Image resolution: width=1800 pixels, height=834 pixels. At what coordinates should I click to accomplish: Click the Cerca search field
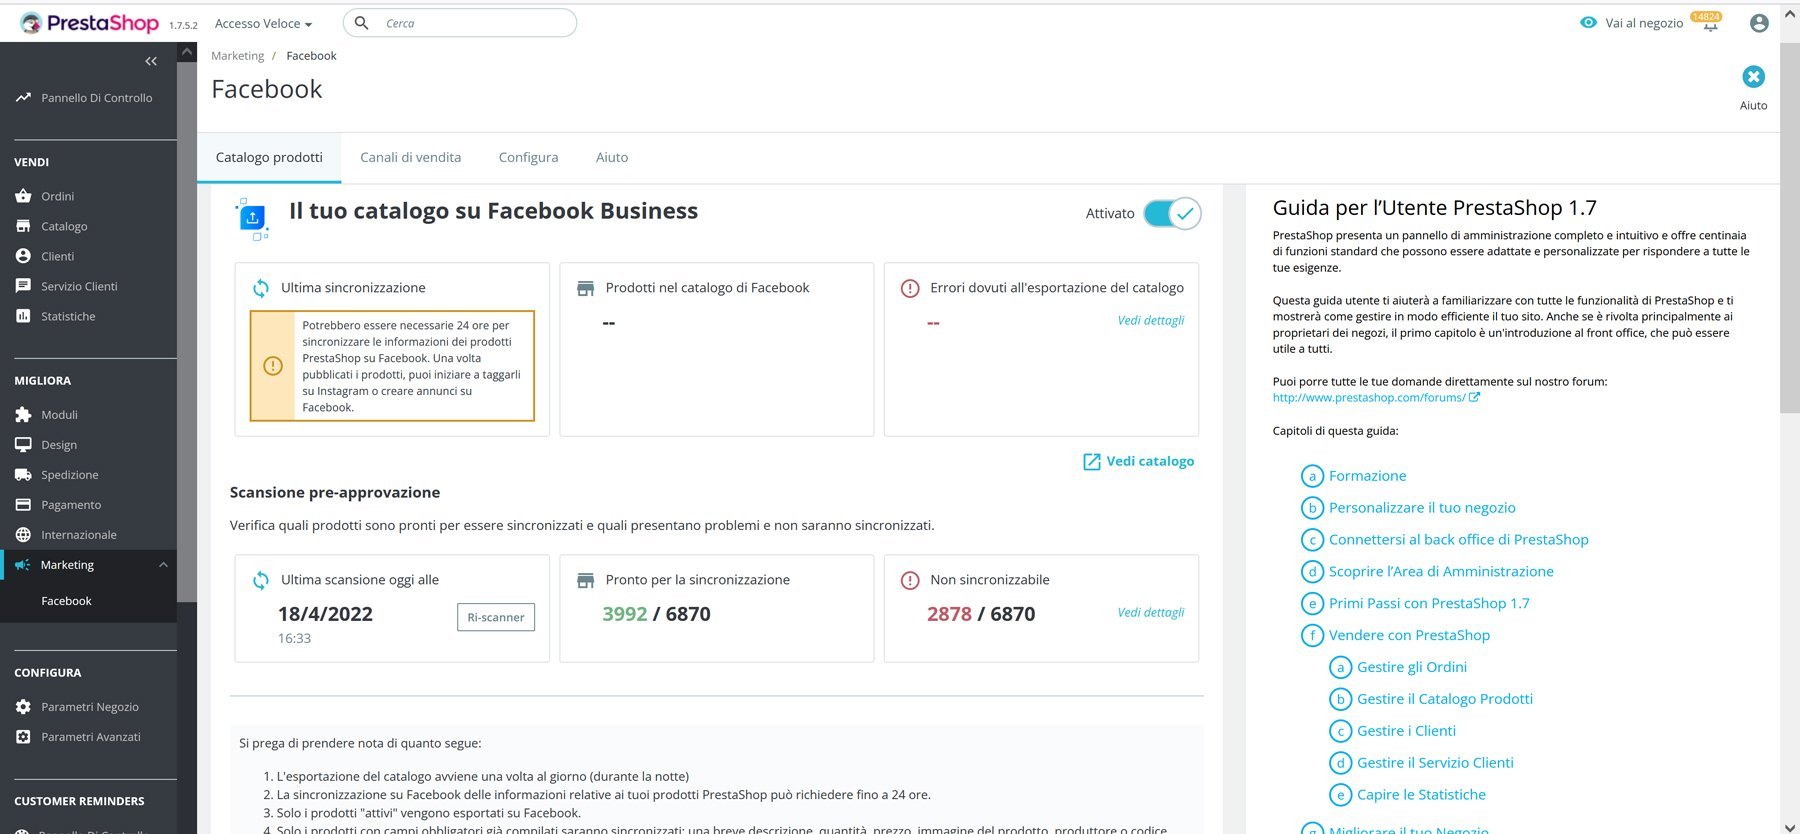tap(470, 23)
